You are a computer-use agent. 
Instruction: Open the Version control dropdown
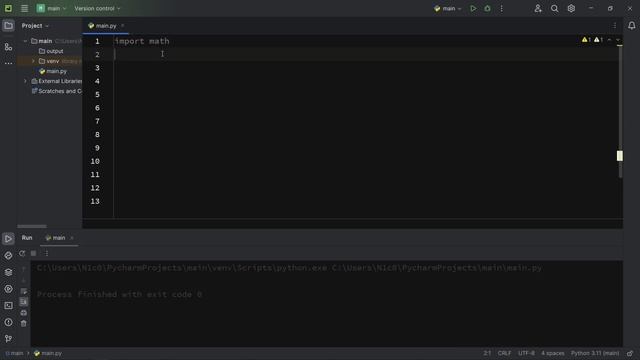point(97,8)
